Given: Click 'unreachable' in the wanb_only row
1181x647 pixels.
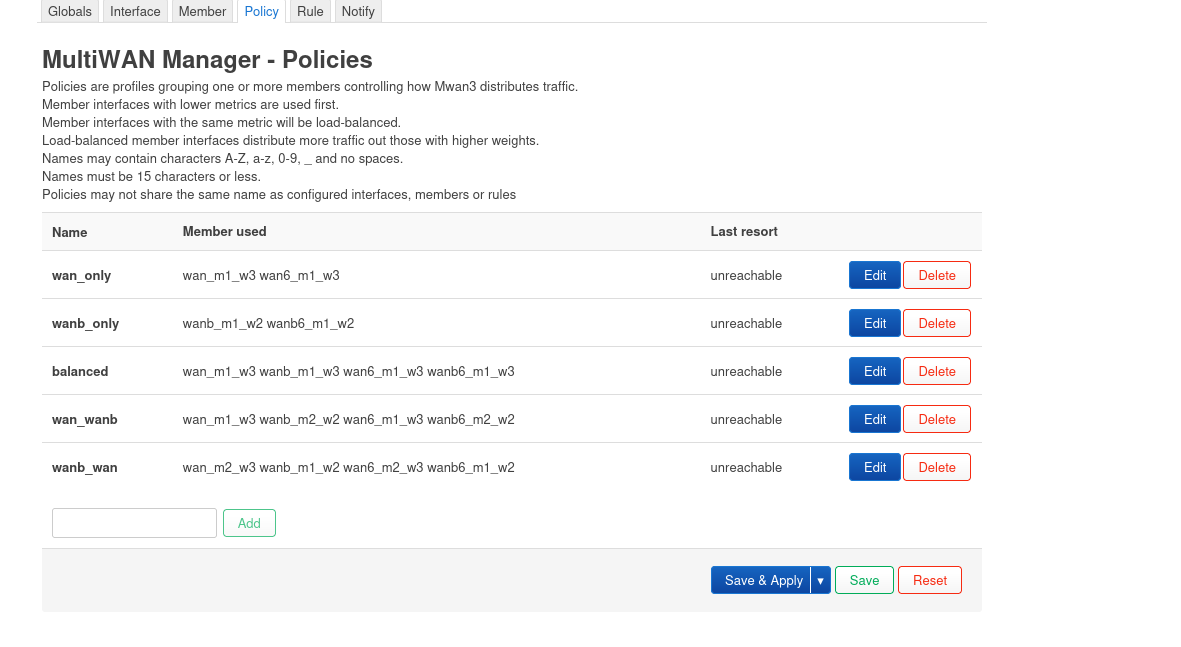Looking at the screenshot, I should [746, 324].
